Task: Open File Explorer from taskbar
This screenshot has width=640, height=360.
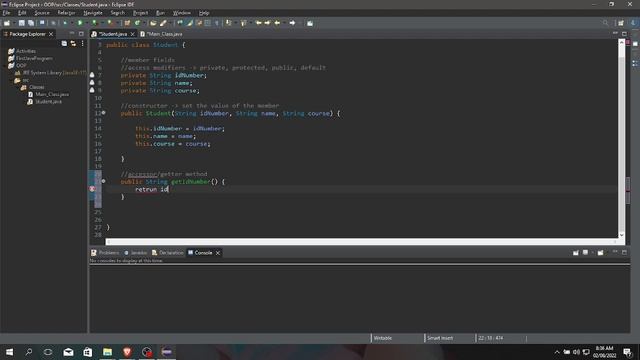Action: [107, 352]
